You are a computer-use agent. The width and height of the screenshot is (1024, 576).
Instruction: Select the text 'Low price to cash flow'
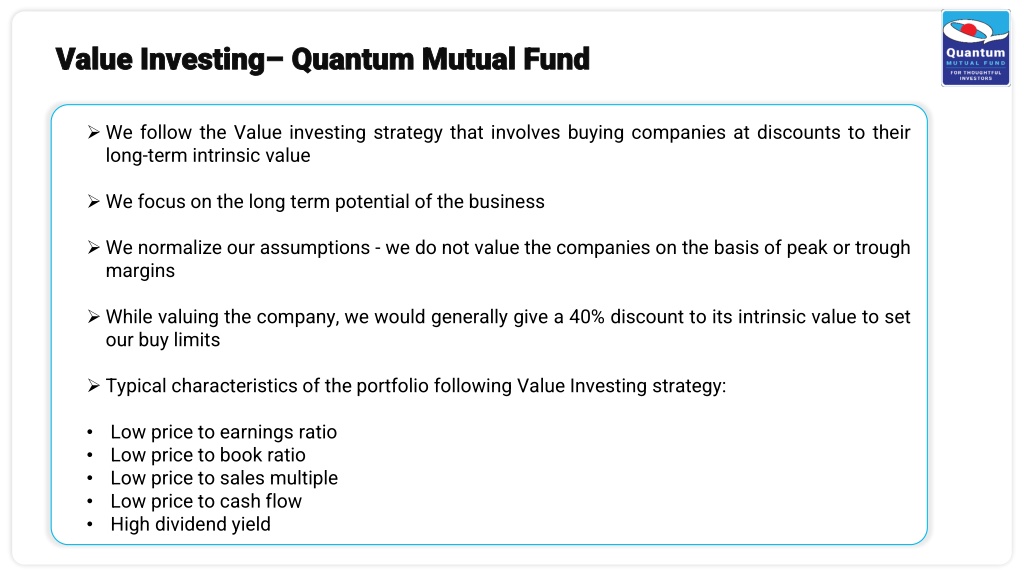206,501
